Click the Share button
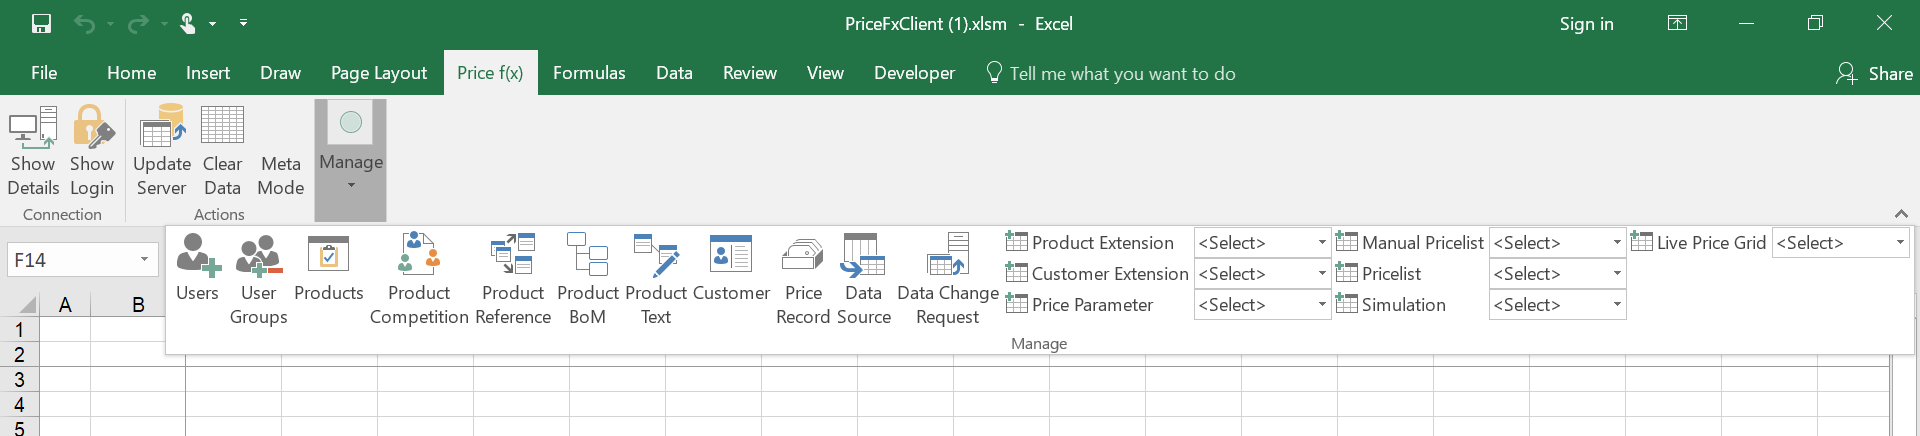Image resolution: width=1920 pixels, height=436 pixels. point(1875,73)
